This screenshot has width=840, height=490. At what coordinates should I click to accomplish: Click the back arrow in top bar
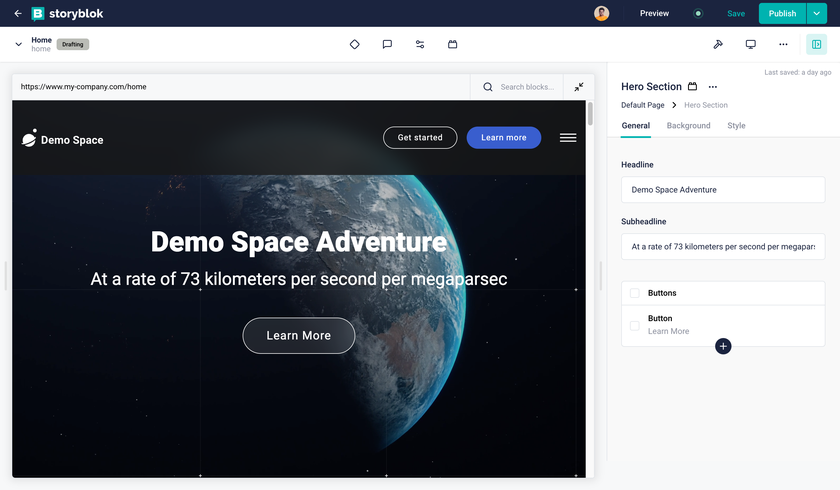18,14
